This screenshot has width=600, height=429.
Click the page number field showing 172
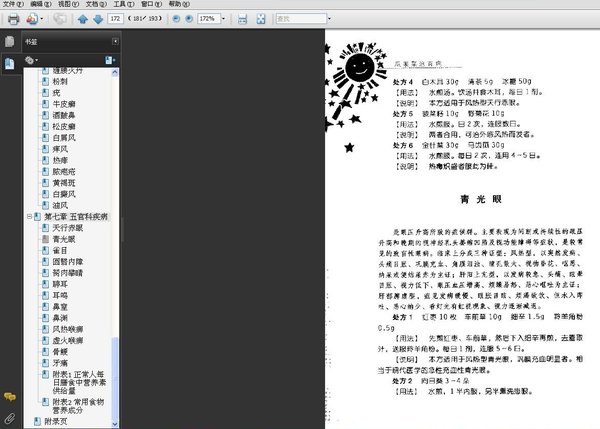pos(116,18)
